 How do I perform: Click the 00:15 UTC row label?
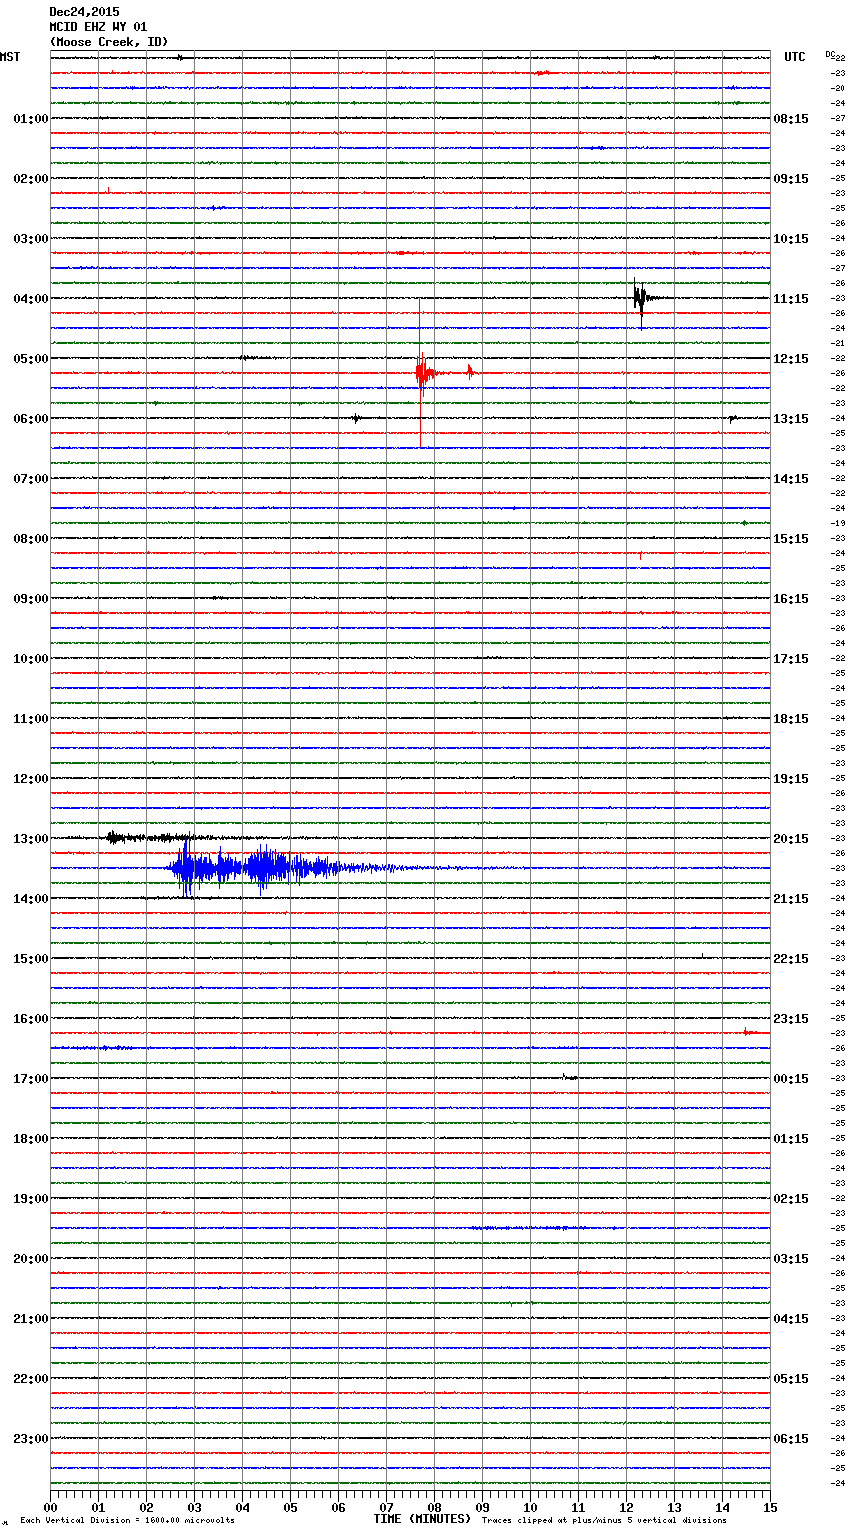point(791,1079)
